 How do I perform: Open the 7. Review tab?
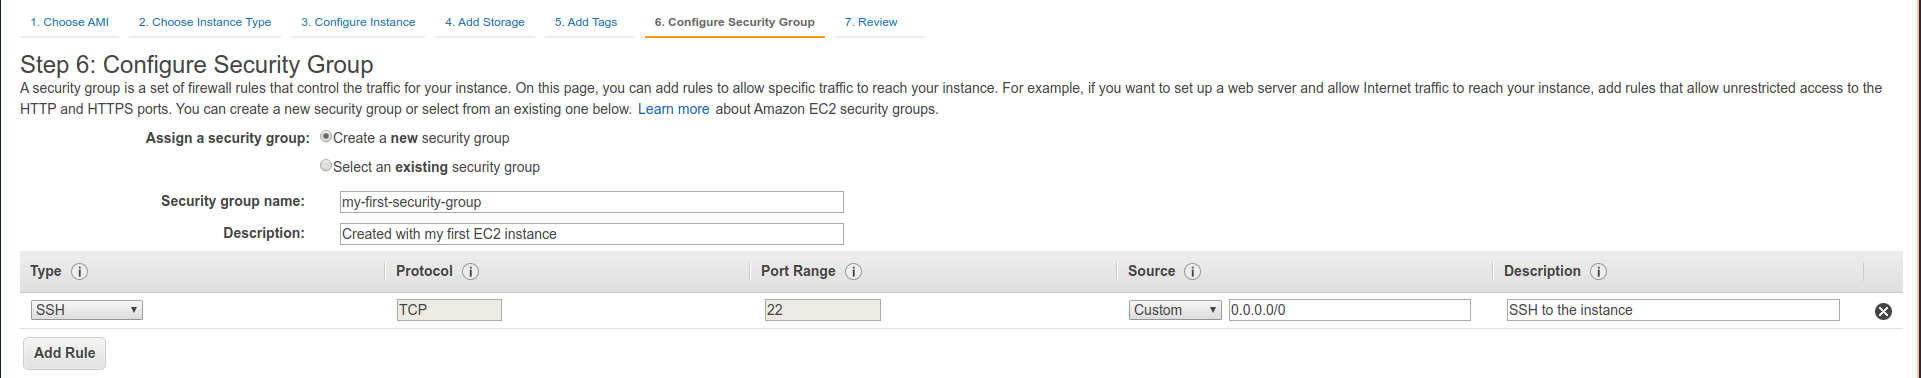tap(871, 22)
